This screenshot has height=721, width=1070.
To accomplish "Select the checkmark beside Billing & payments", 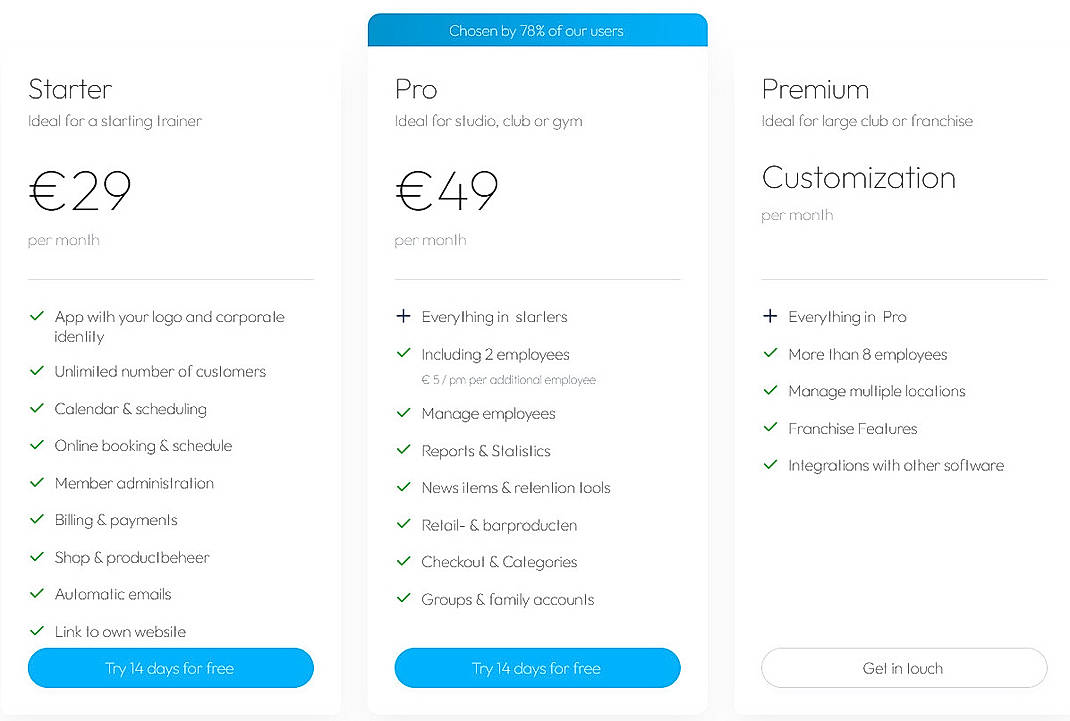I will (37, 520).
